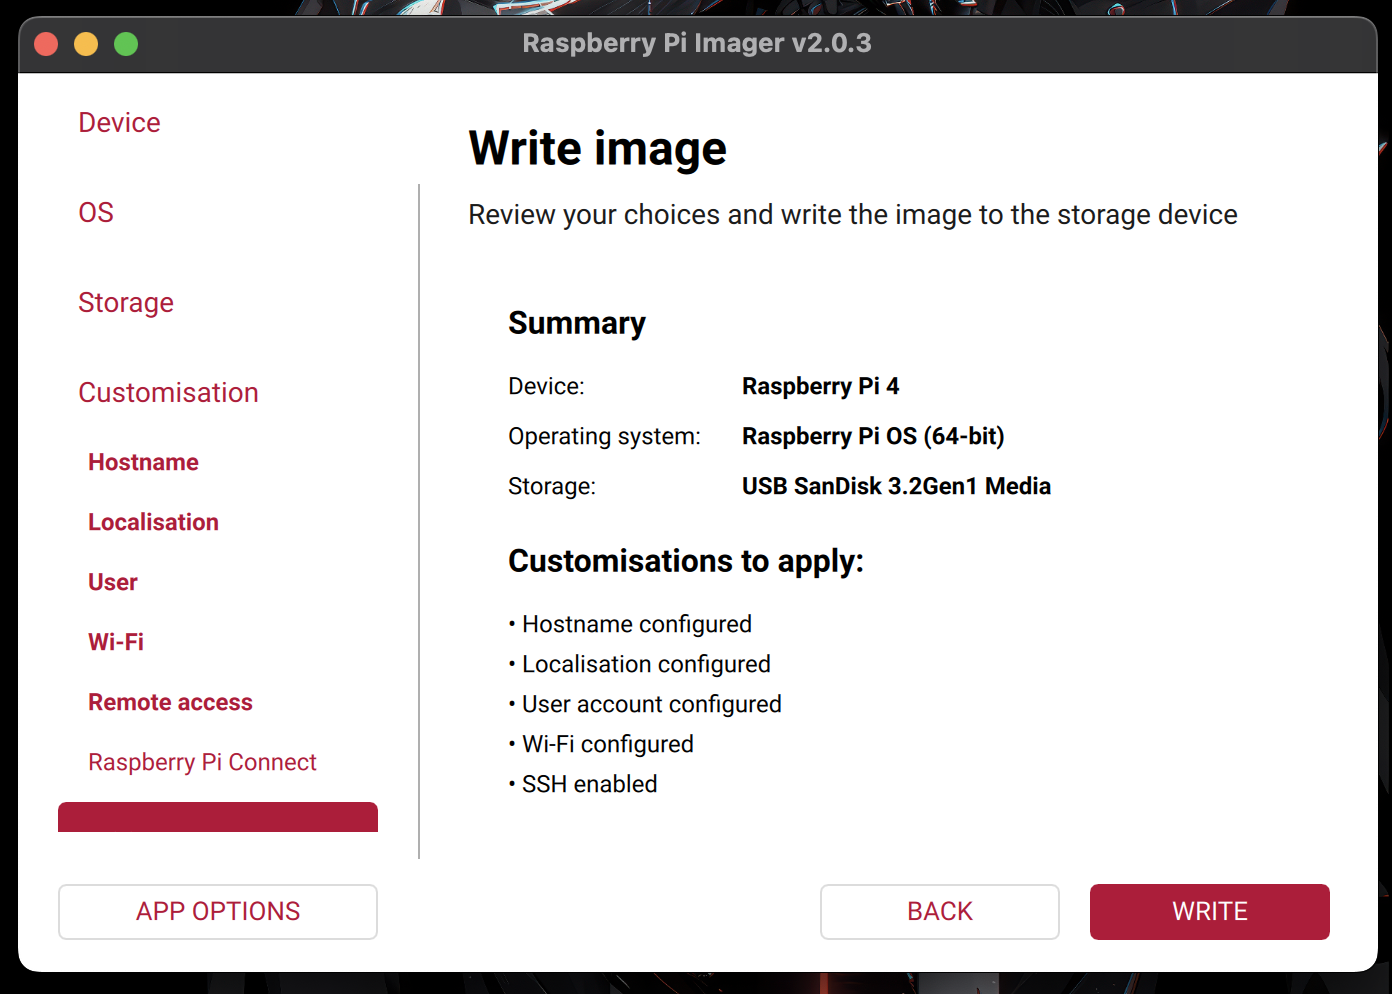The height and width of the screenshot is (994, 1392).
Task: Click the 'Review your choices' description text
Action: [x=853, y=215]
